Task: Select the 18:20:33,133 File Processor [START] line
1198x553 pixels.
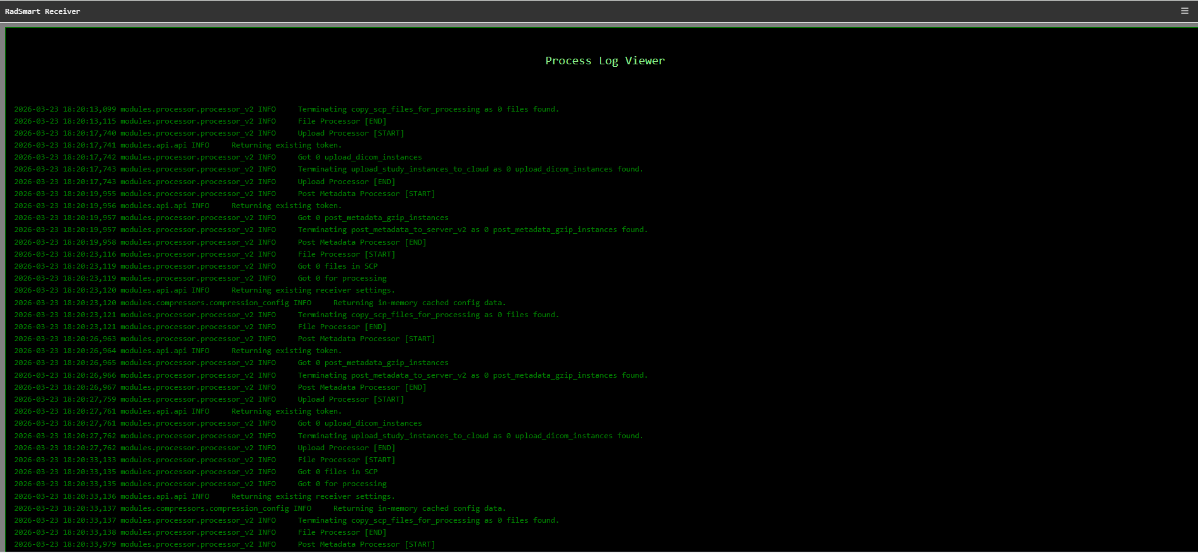Action: coord(205,460)
